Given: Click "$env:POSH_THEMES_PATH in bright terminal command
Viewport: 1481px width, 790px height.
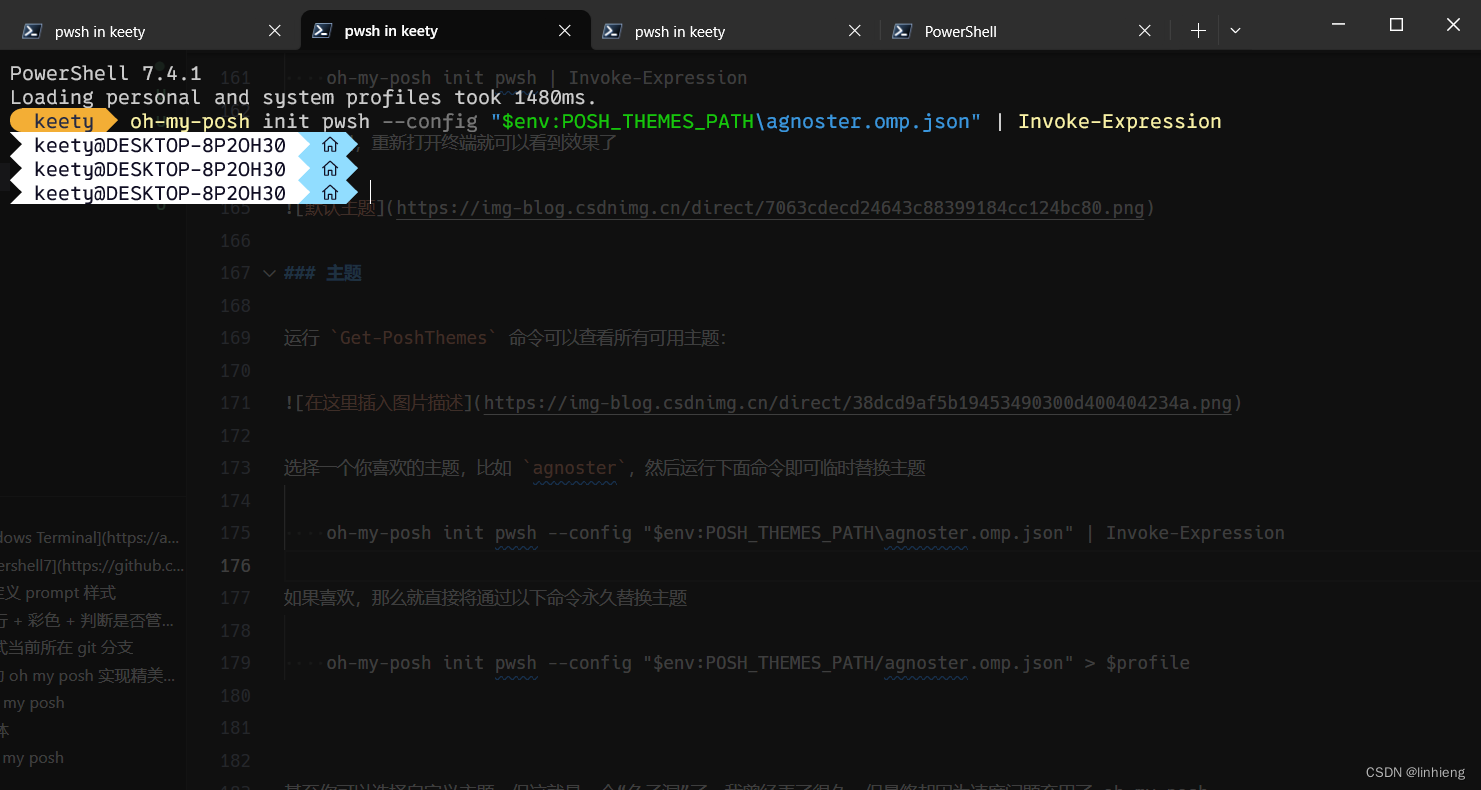Looking at the screenshot, I should (x=622, y=121).
